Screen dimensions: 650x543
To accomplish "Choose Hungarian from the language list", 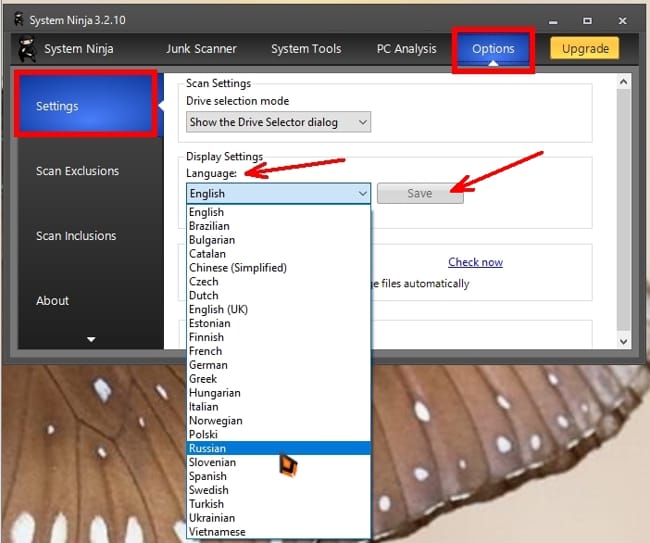I will pyautogui.click(x=278, y=393).
